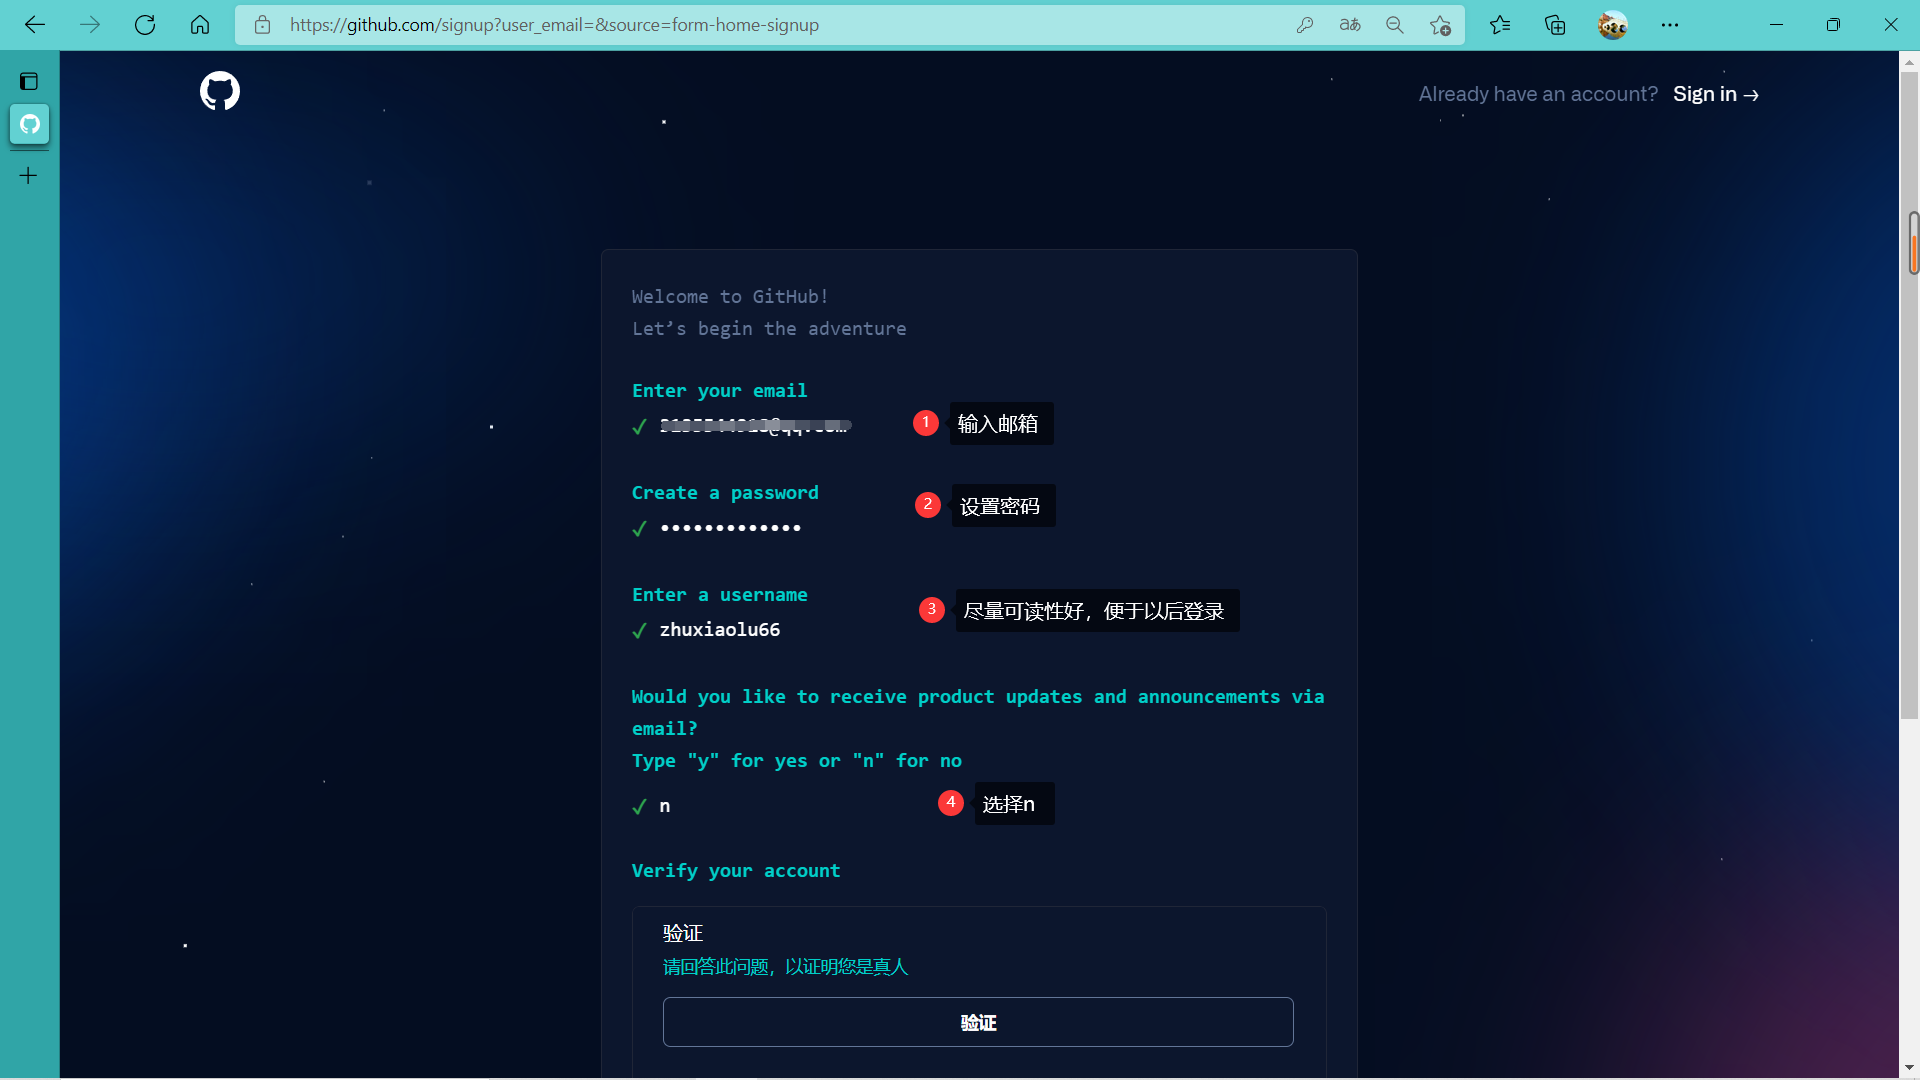This screenshot has width=1920, height=1080.
Task: Click the 验证 verify button
Action: coord(978,1022)
